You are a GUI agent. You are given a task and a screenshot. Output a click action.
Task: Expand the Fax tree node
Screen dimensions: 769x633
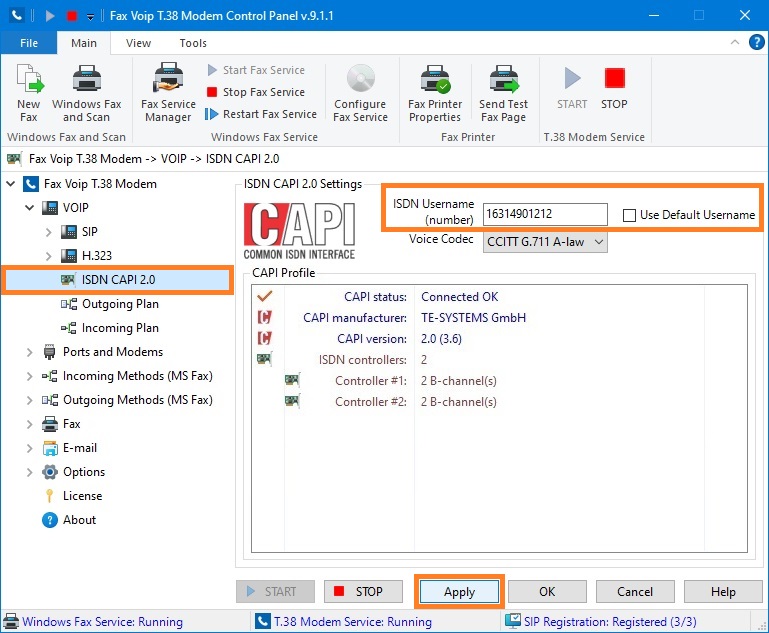click(29, 424)
